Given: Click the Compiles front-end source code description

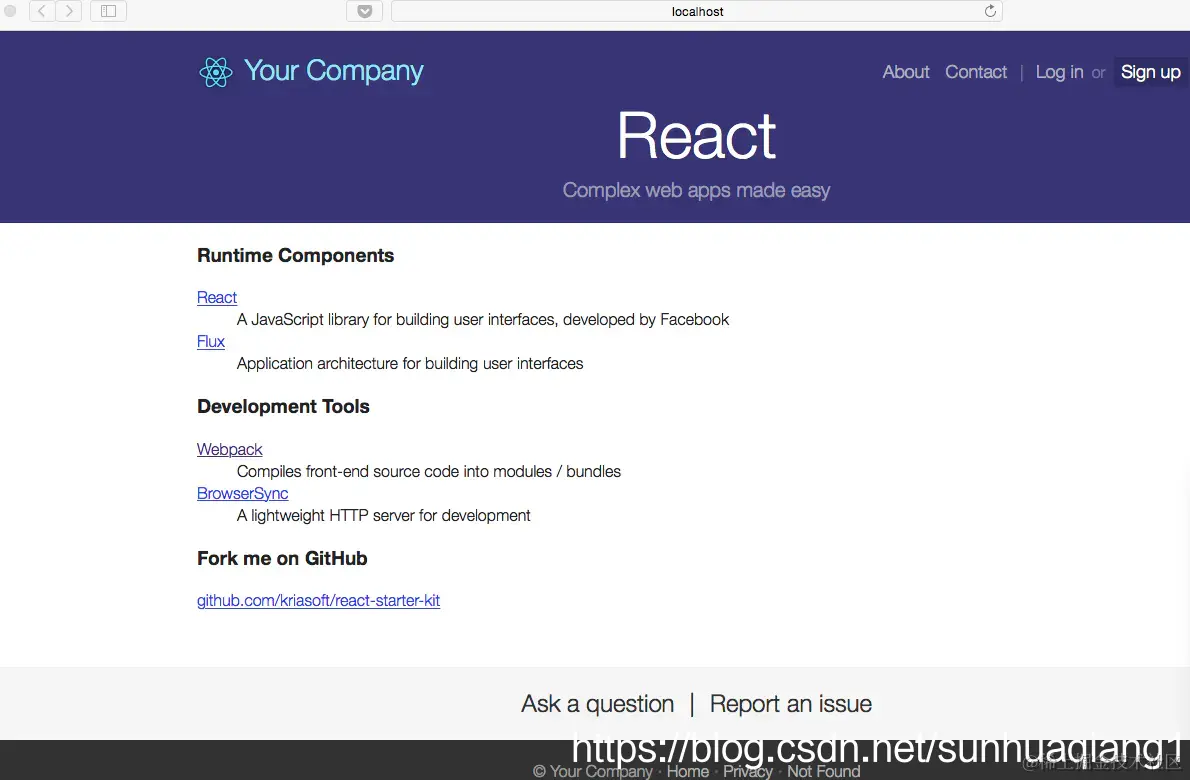Looking at the screenshot, I should [429, 472].
